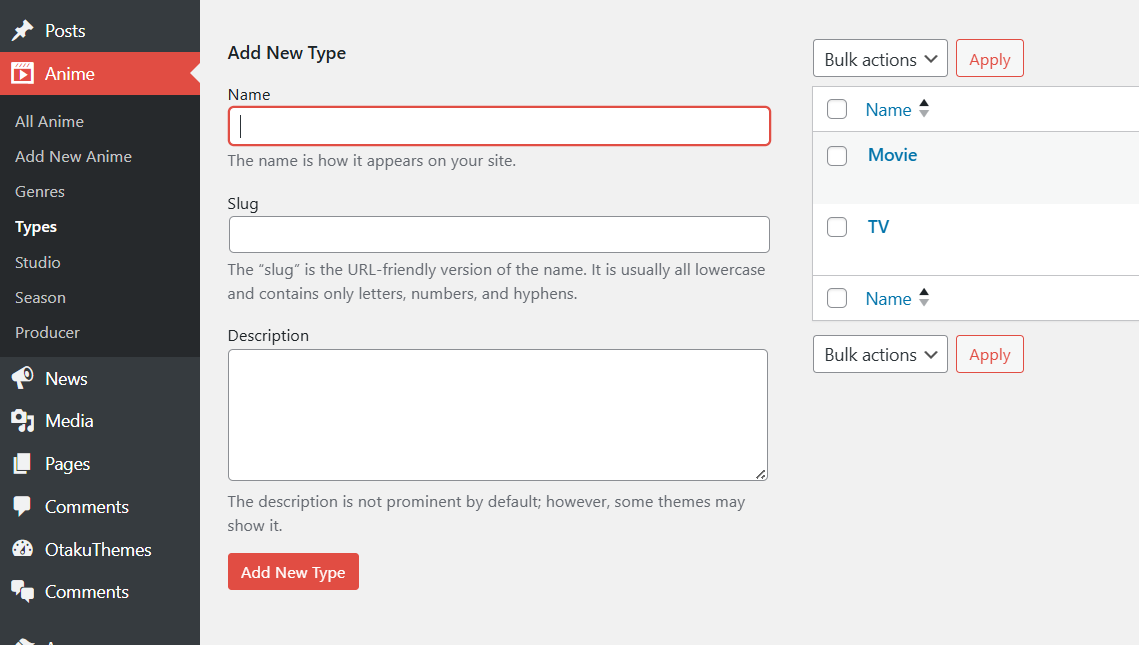
Task: Click the OtakuThemes palette icon
Action: 22,550
